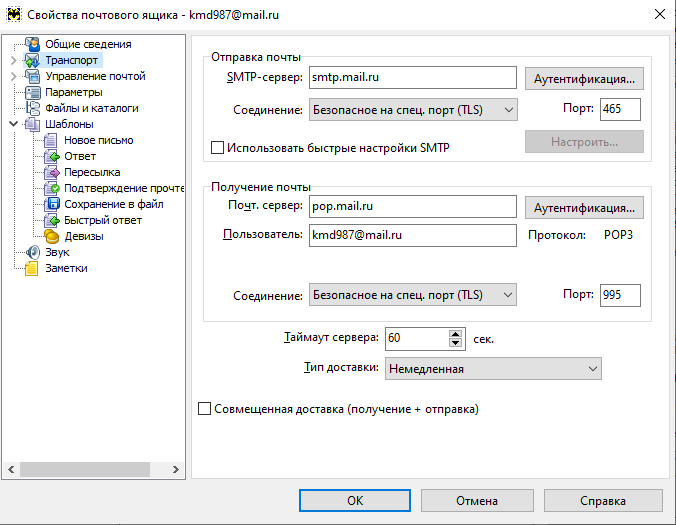Click the Новое письмо template icon
The height and width of the screenshot is (525, 676).
51,140
